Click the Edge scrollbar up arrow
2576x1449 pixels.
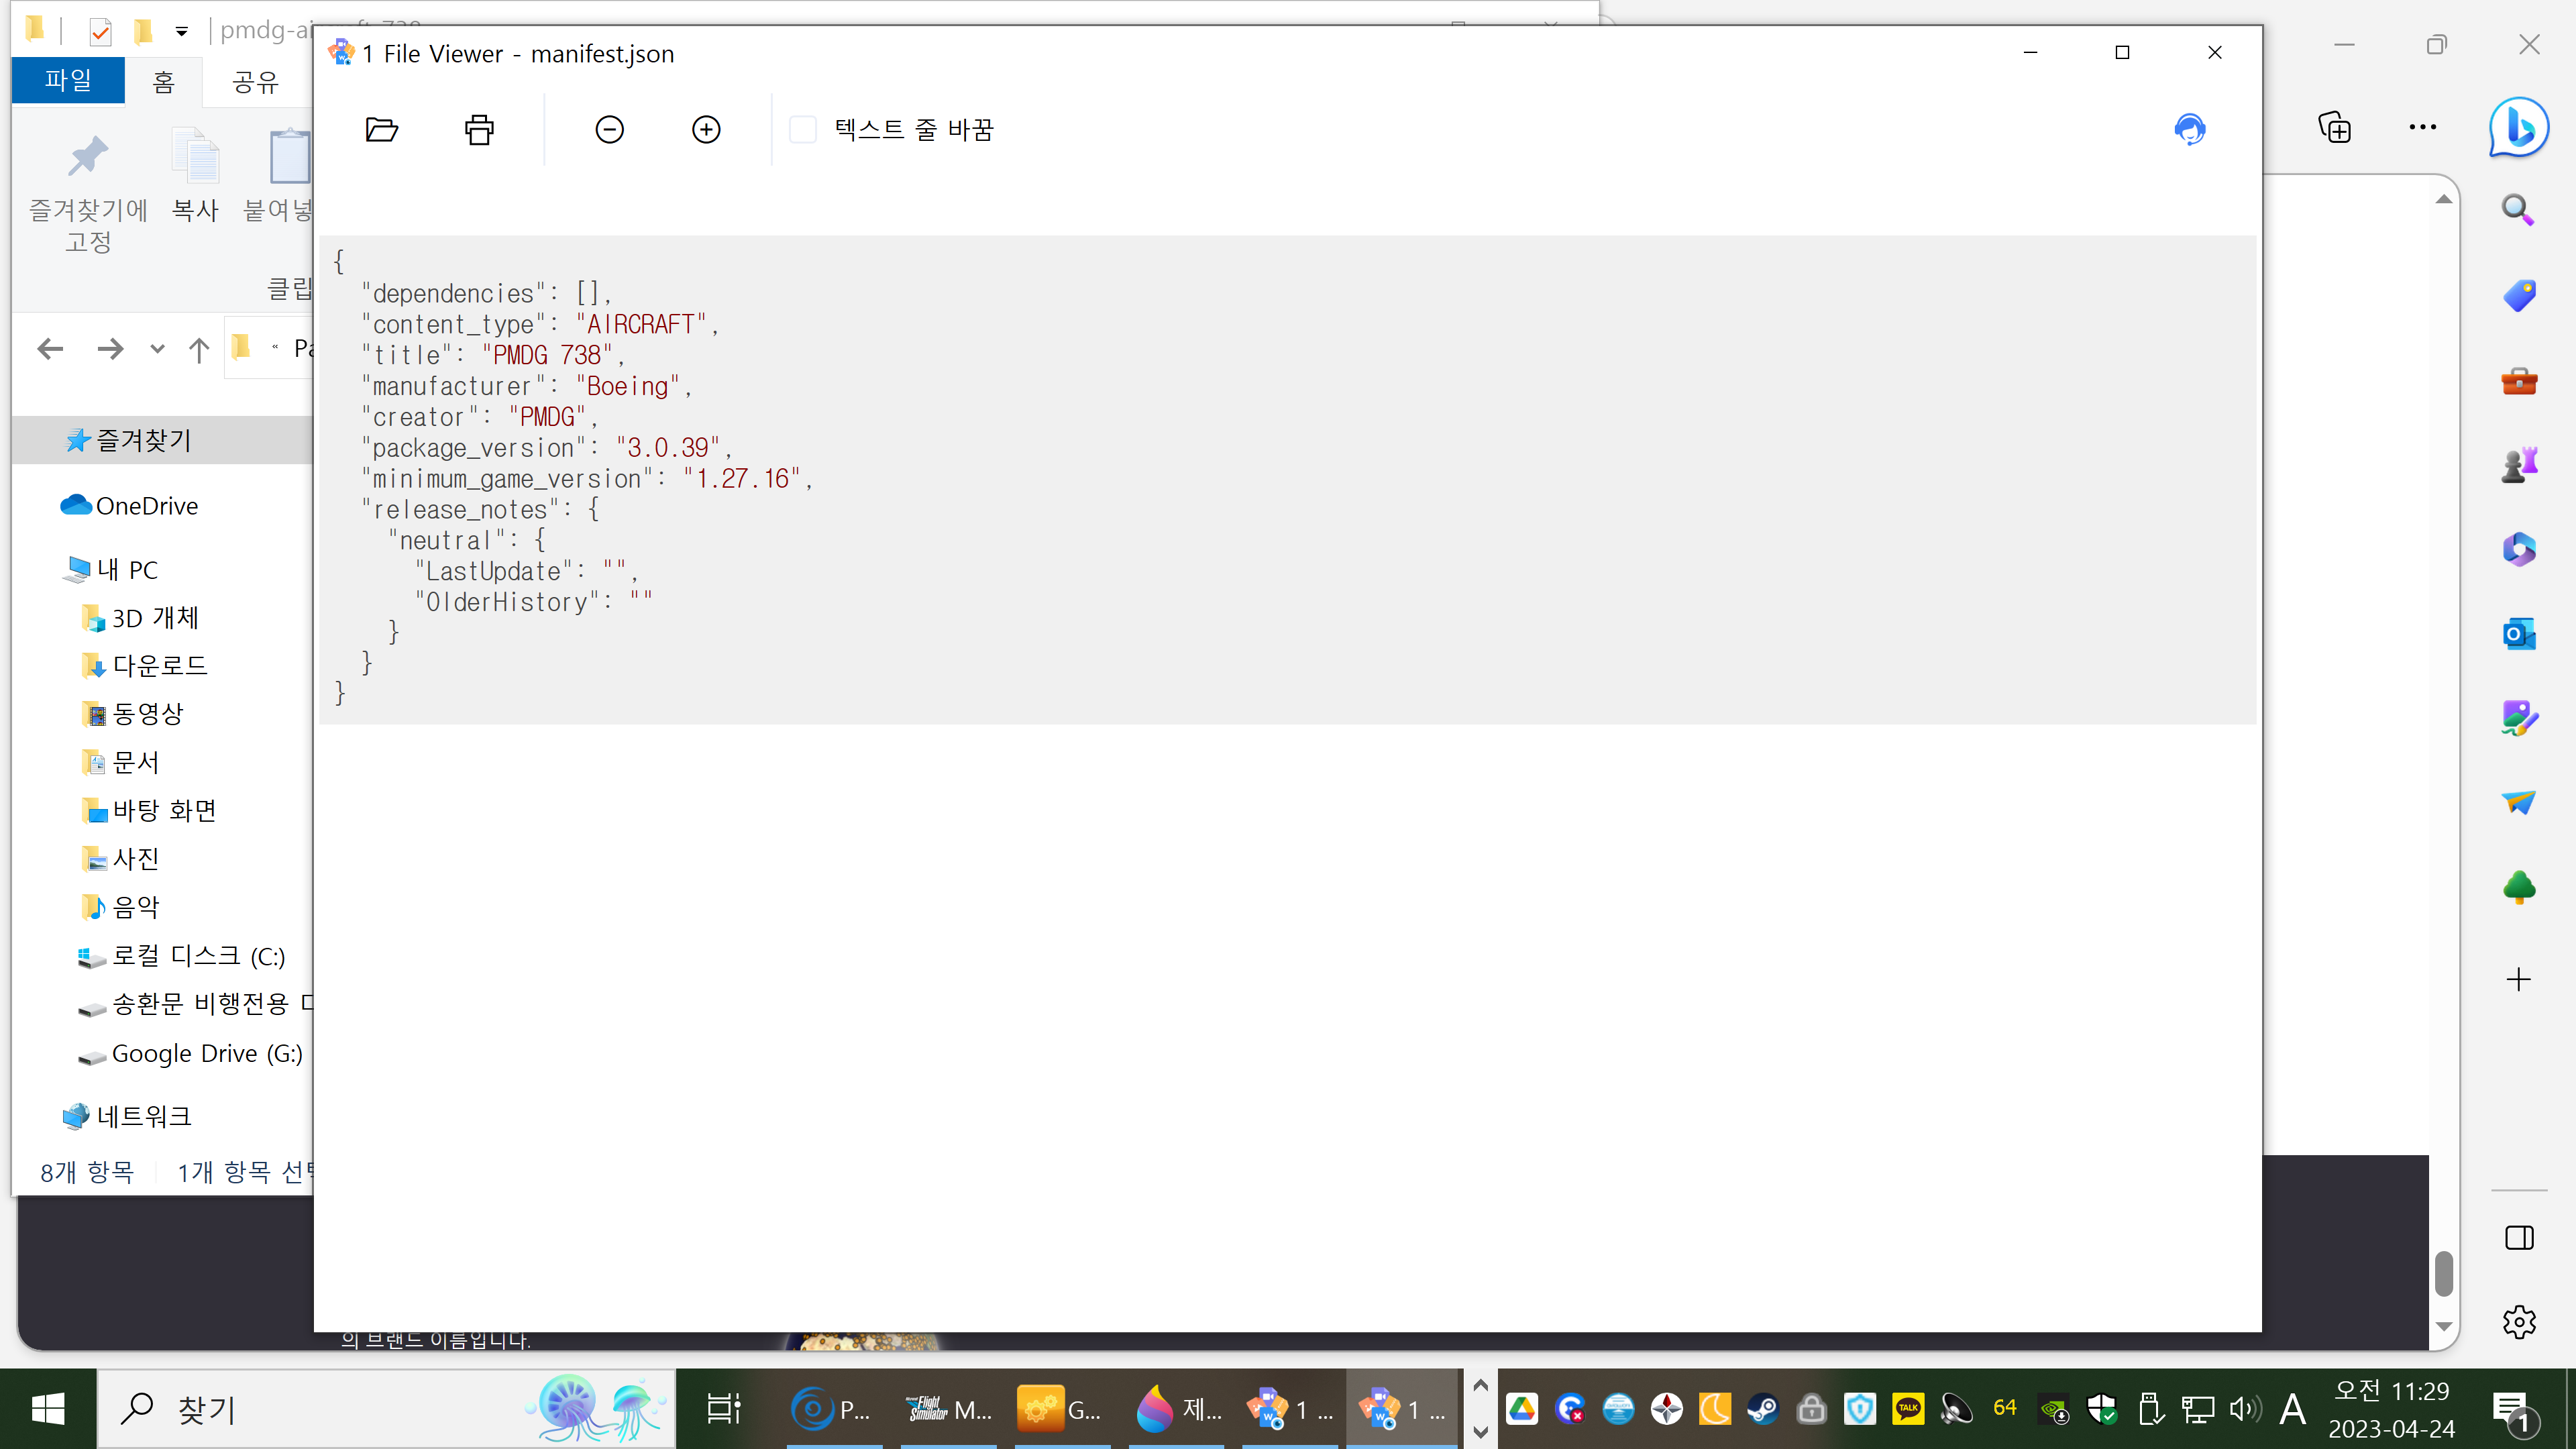pyautogui.click(x=2444, y=199)
